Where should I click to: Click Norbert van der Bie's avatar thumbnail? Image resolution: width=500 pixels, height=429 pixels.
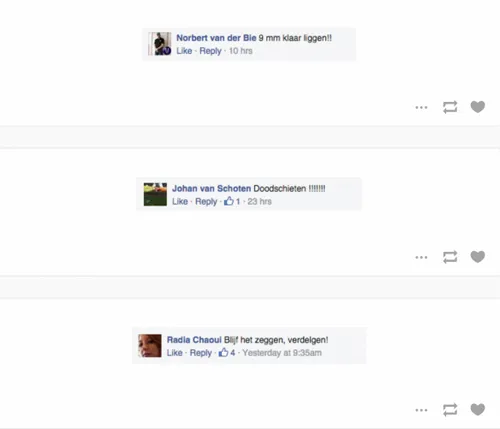click(160, 44)
